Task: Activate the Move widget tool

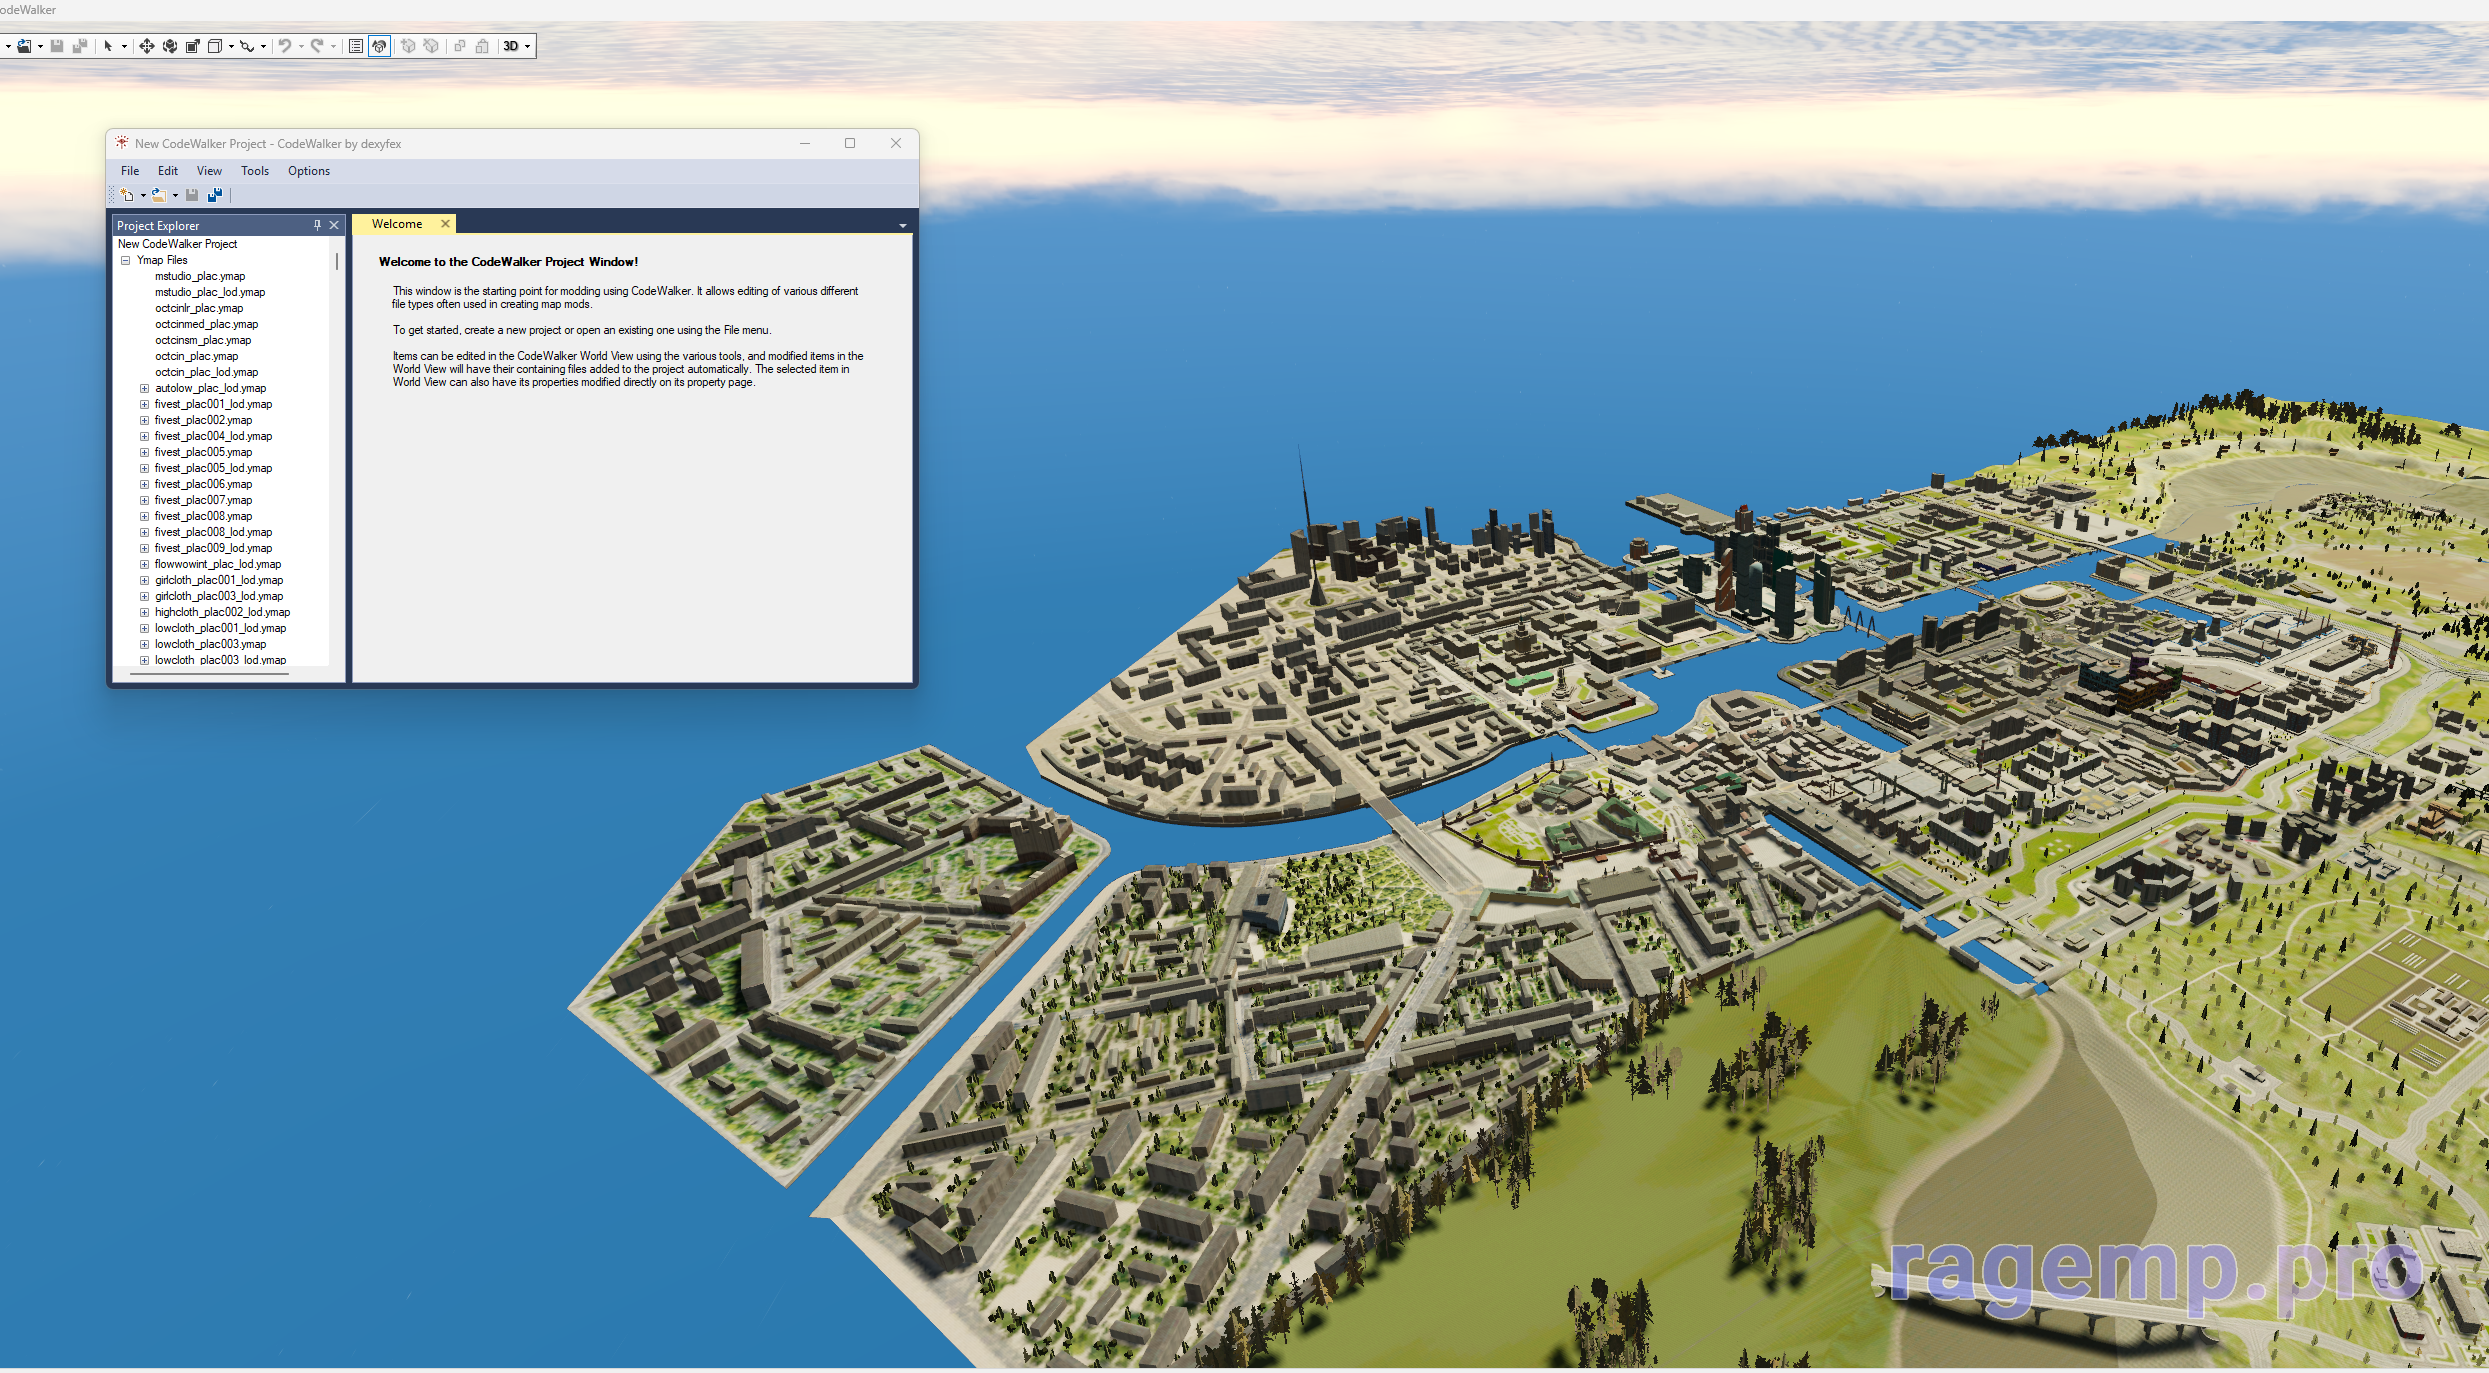Action: pos(147,46)
